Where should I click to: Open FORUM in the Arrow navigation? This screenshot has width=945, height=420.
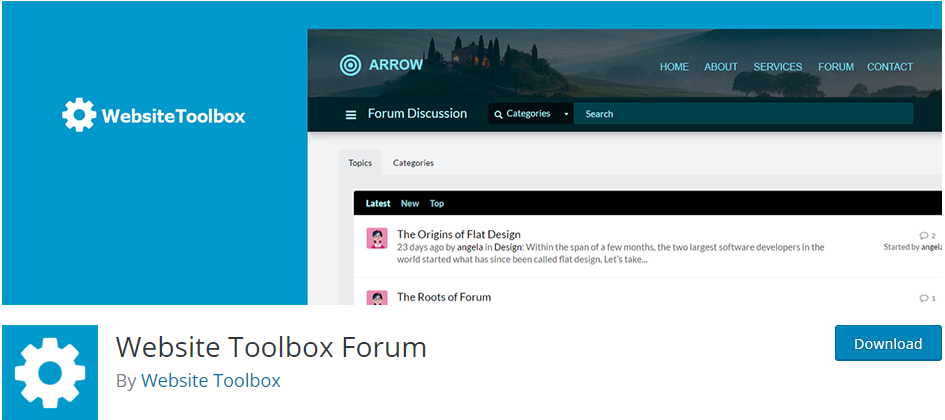(836, 67)
